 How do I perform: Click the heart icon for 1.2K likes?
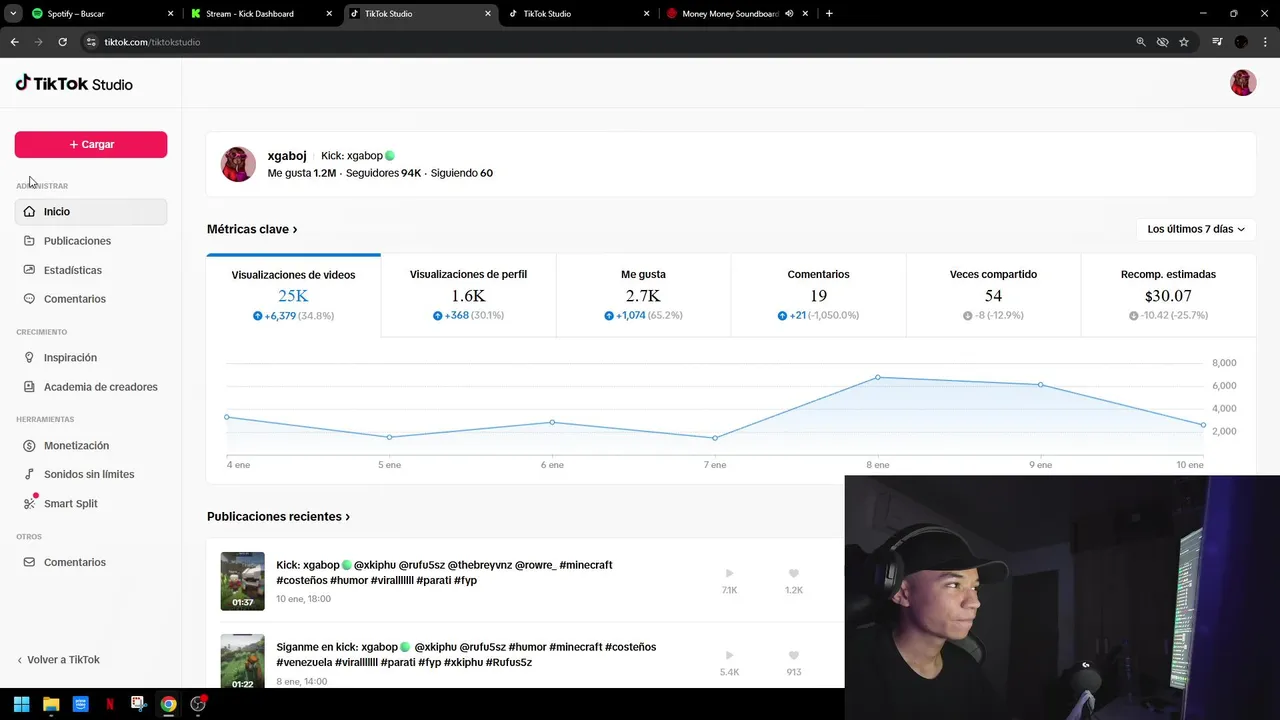[794, 574]
